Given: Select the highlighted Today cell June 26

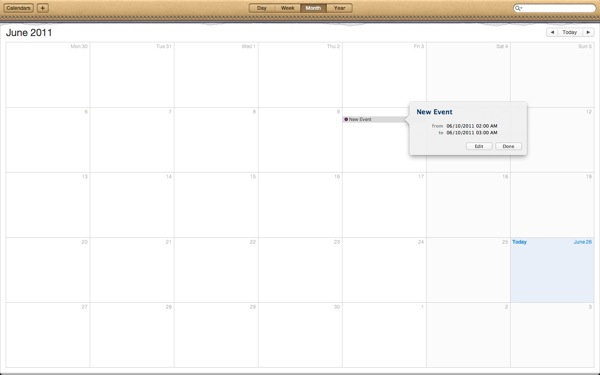Looking at the screenshot, I should tap(552, 270).
